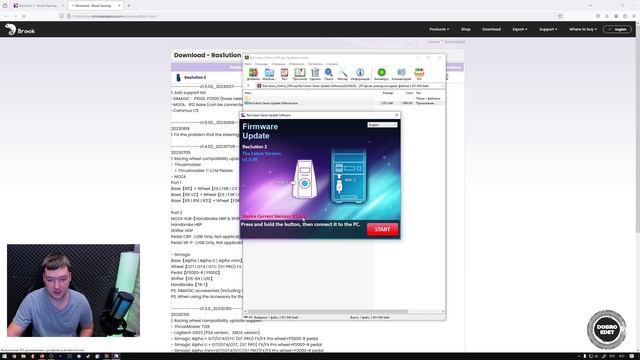Open WinRAR Commands (Команды) menu

click(x=262, y=64)
